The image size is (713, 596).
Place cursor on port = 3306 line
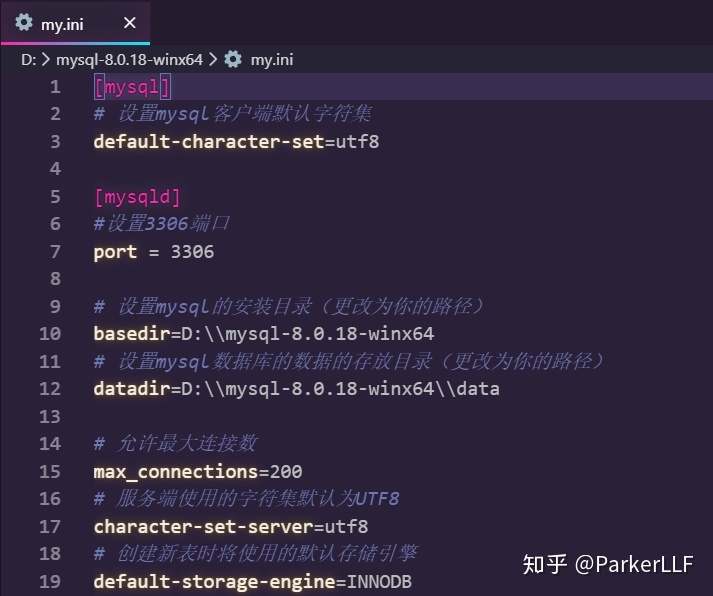[x=154, y=252]
